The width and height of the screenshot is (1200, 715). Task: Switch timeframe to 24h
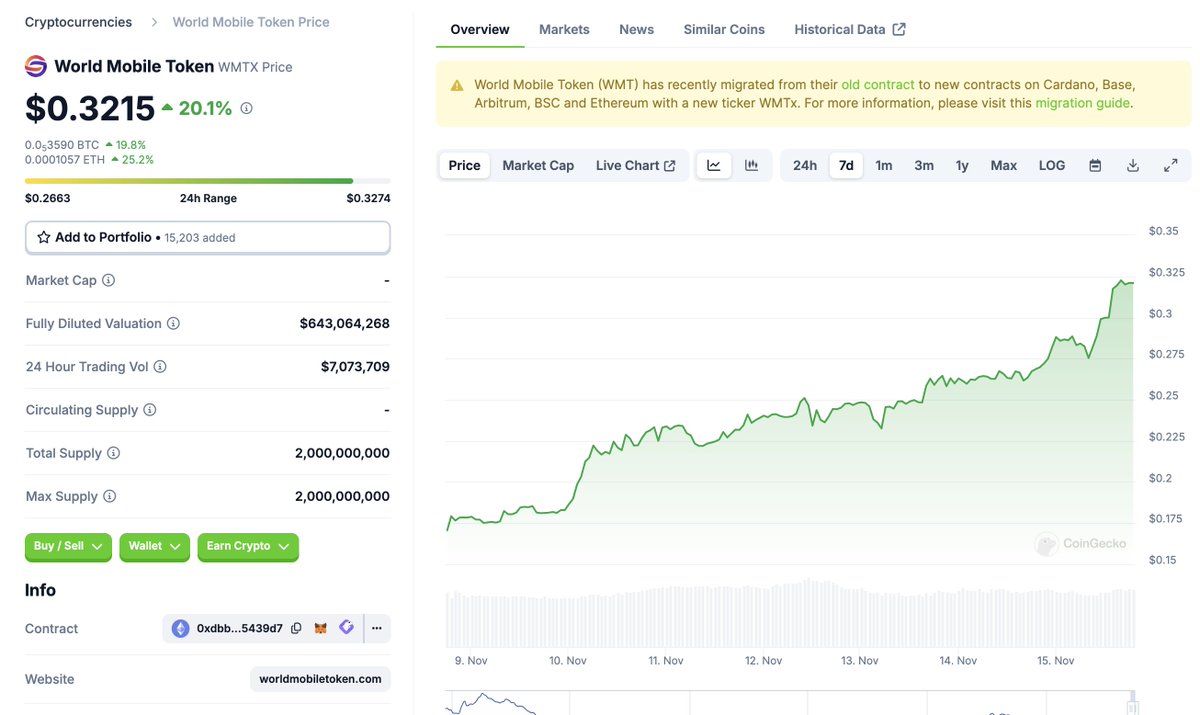(804, 165)
